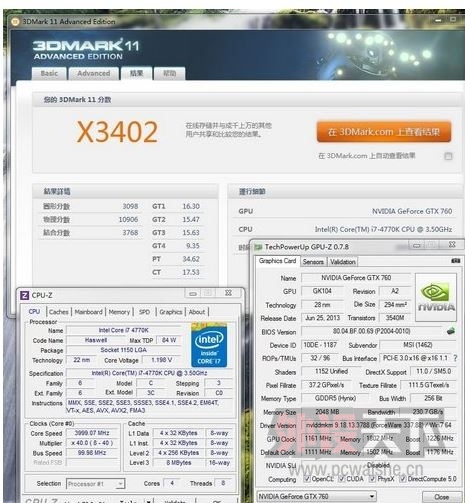Viewport: 465px width, 503px height.
Task: Open the SPD tab in CPU-Z
Action: pos(144,312)
